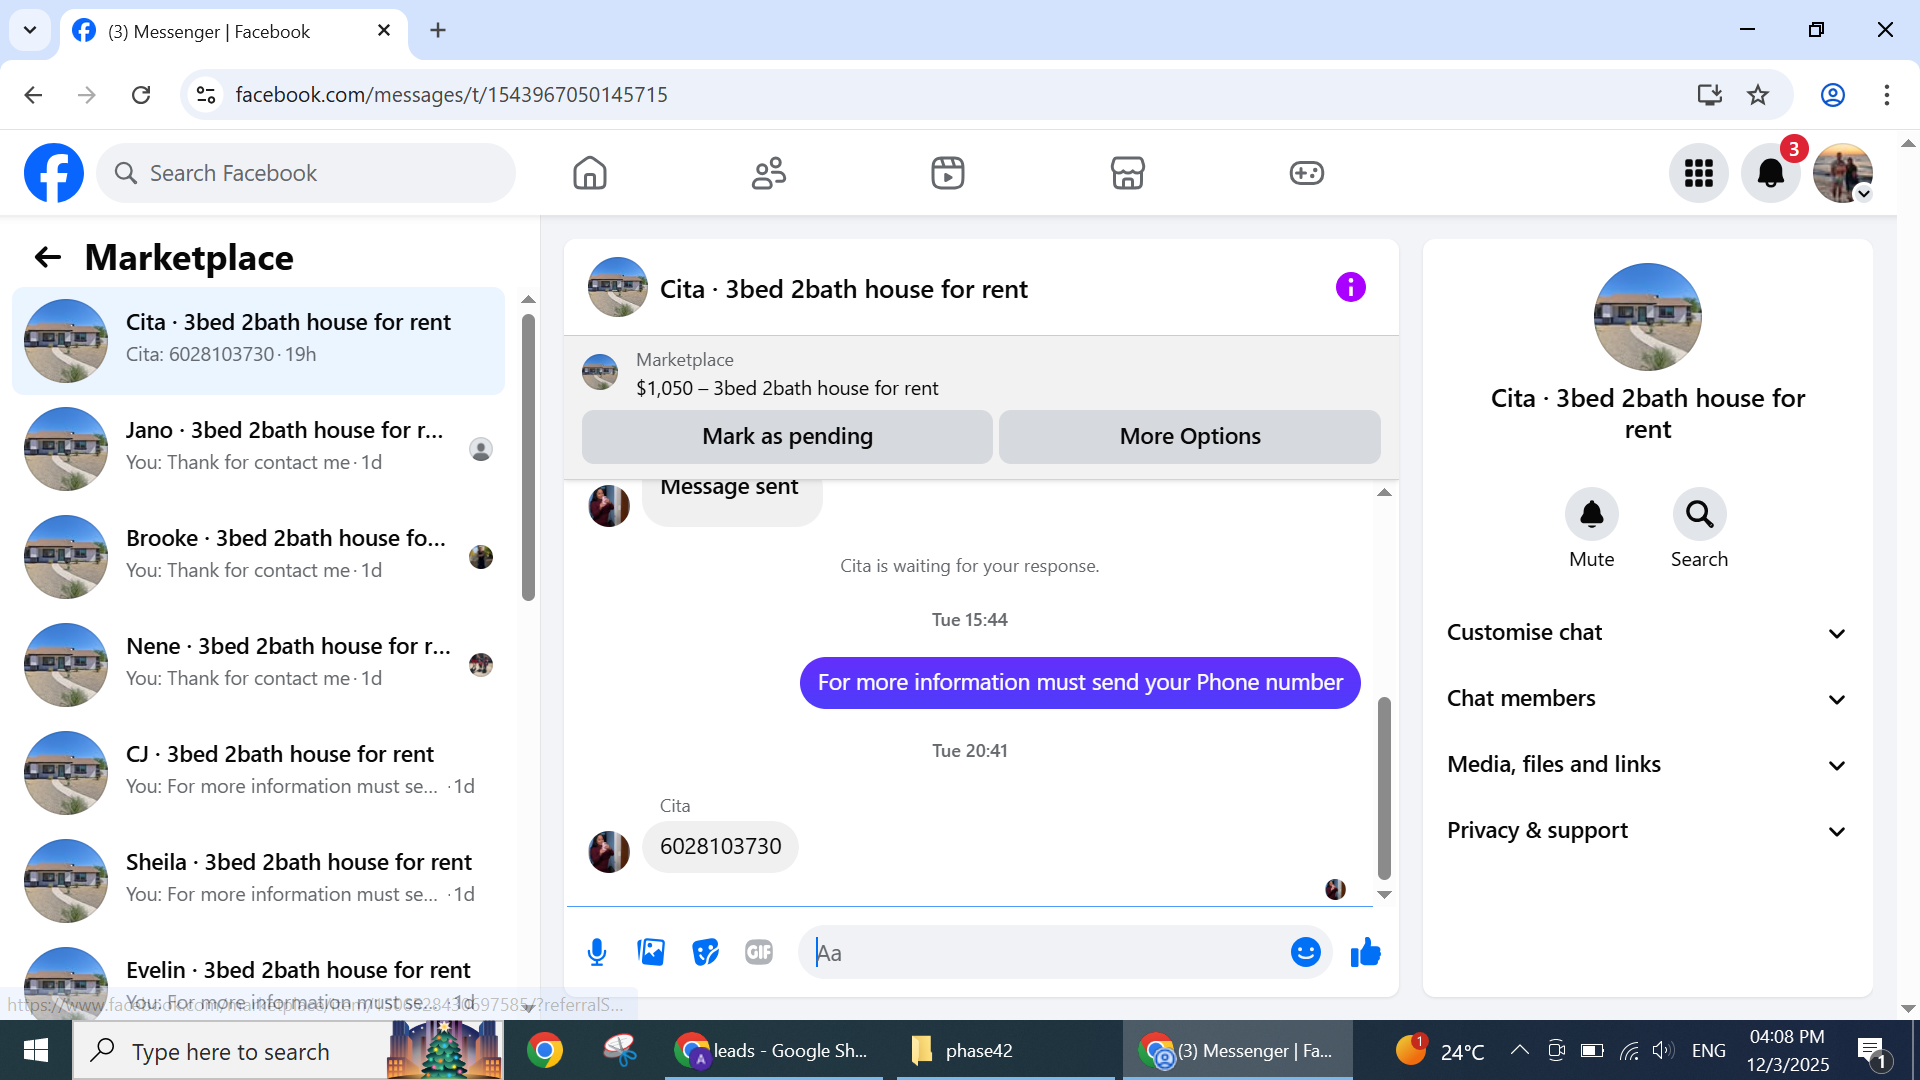Screen dimensions: 1920x1080
Task: Click the chat scrollbar thumb in message area
Action: point(1384,788)
